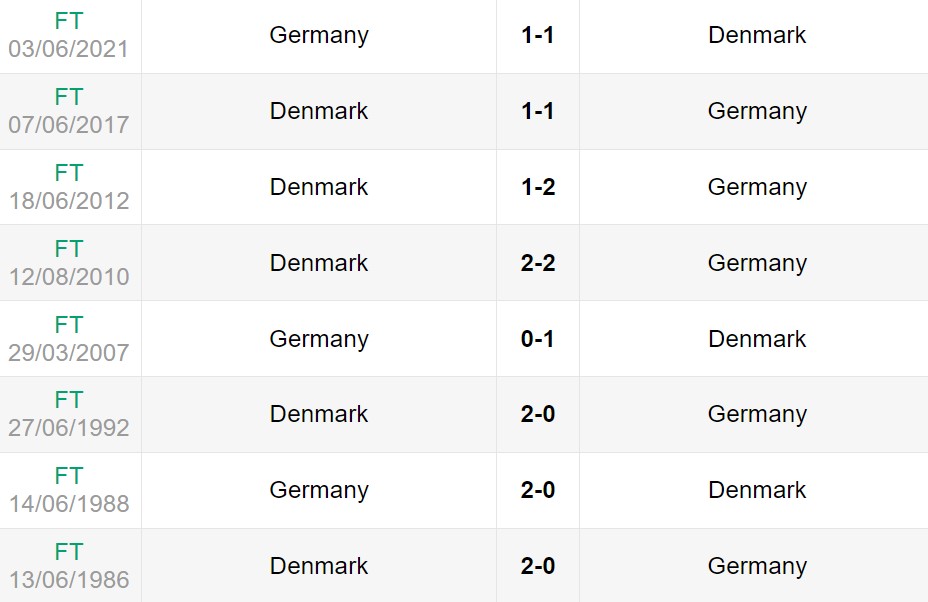Open the 2-0 score from 13/06/1986

(x=538, y=566)
